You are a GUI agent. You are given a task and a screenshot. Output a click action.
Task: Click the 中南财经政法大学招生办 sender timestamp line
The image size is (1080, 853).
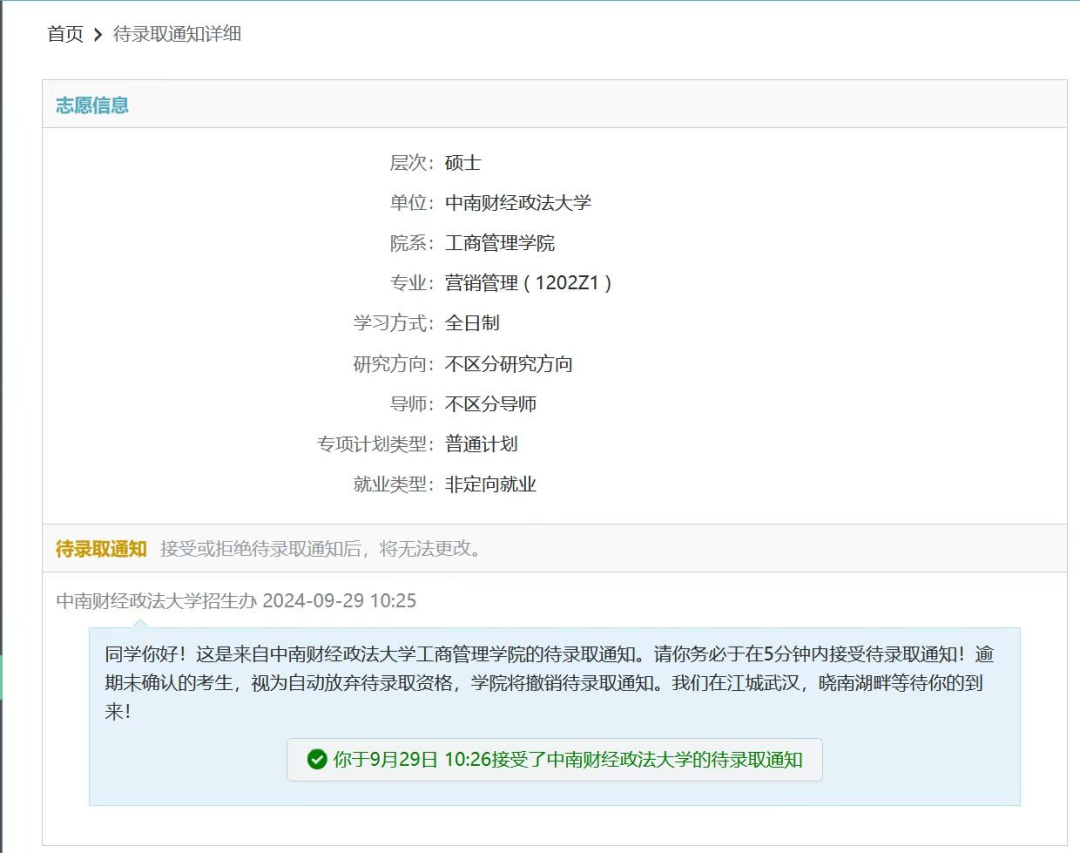click(x=236, y=601)
